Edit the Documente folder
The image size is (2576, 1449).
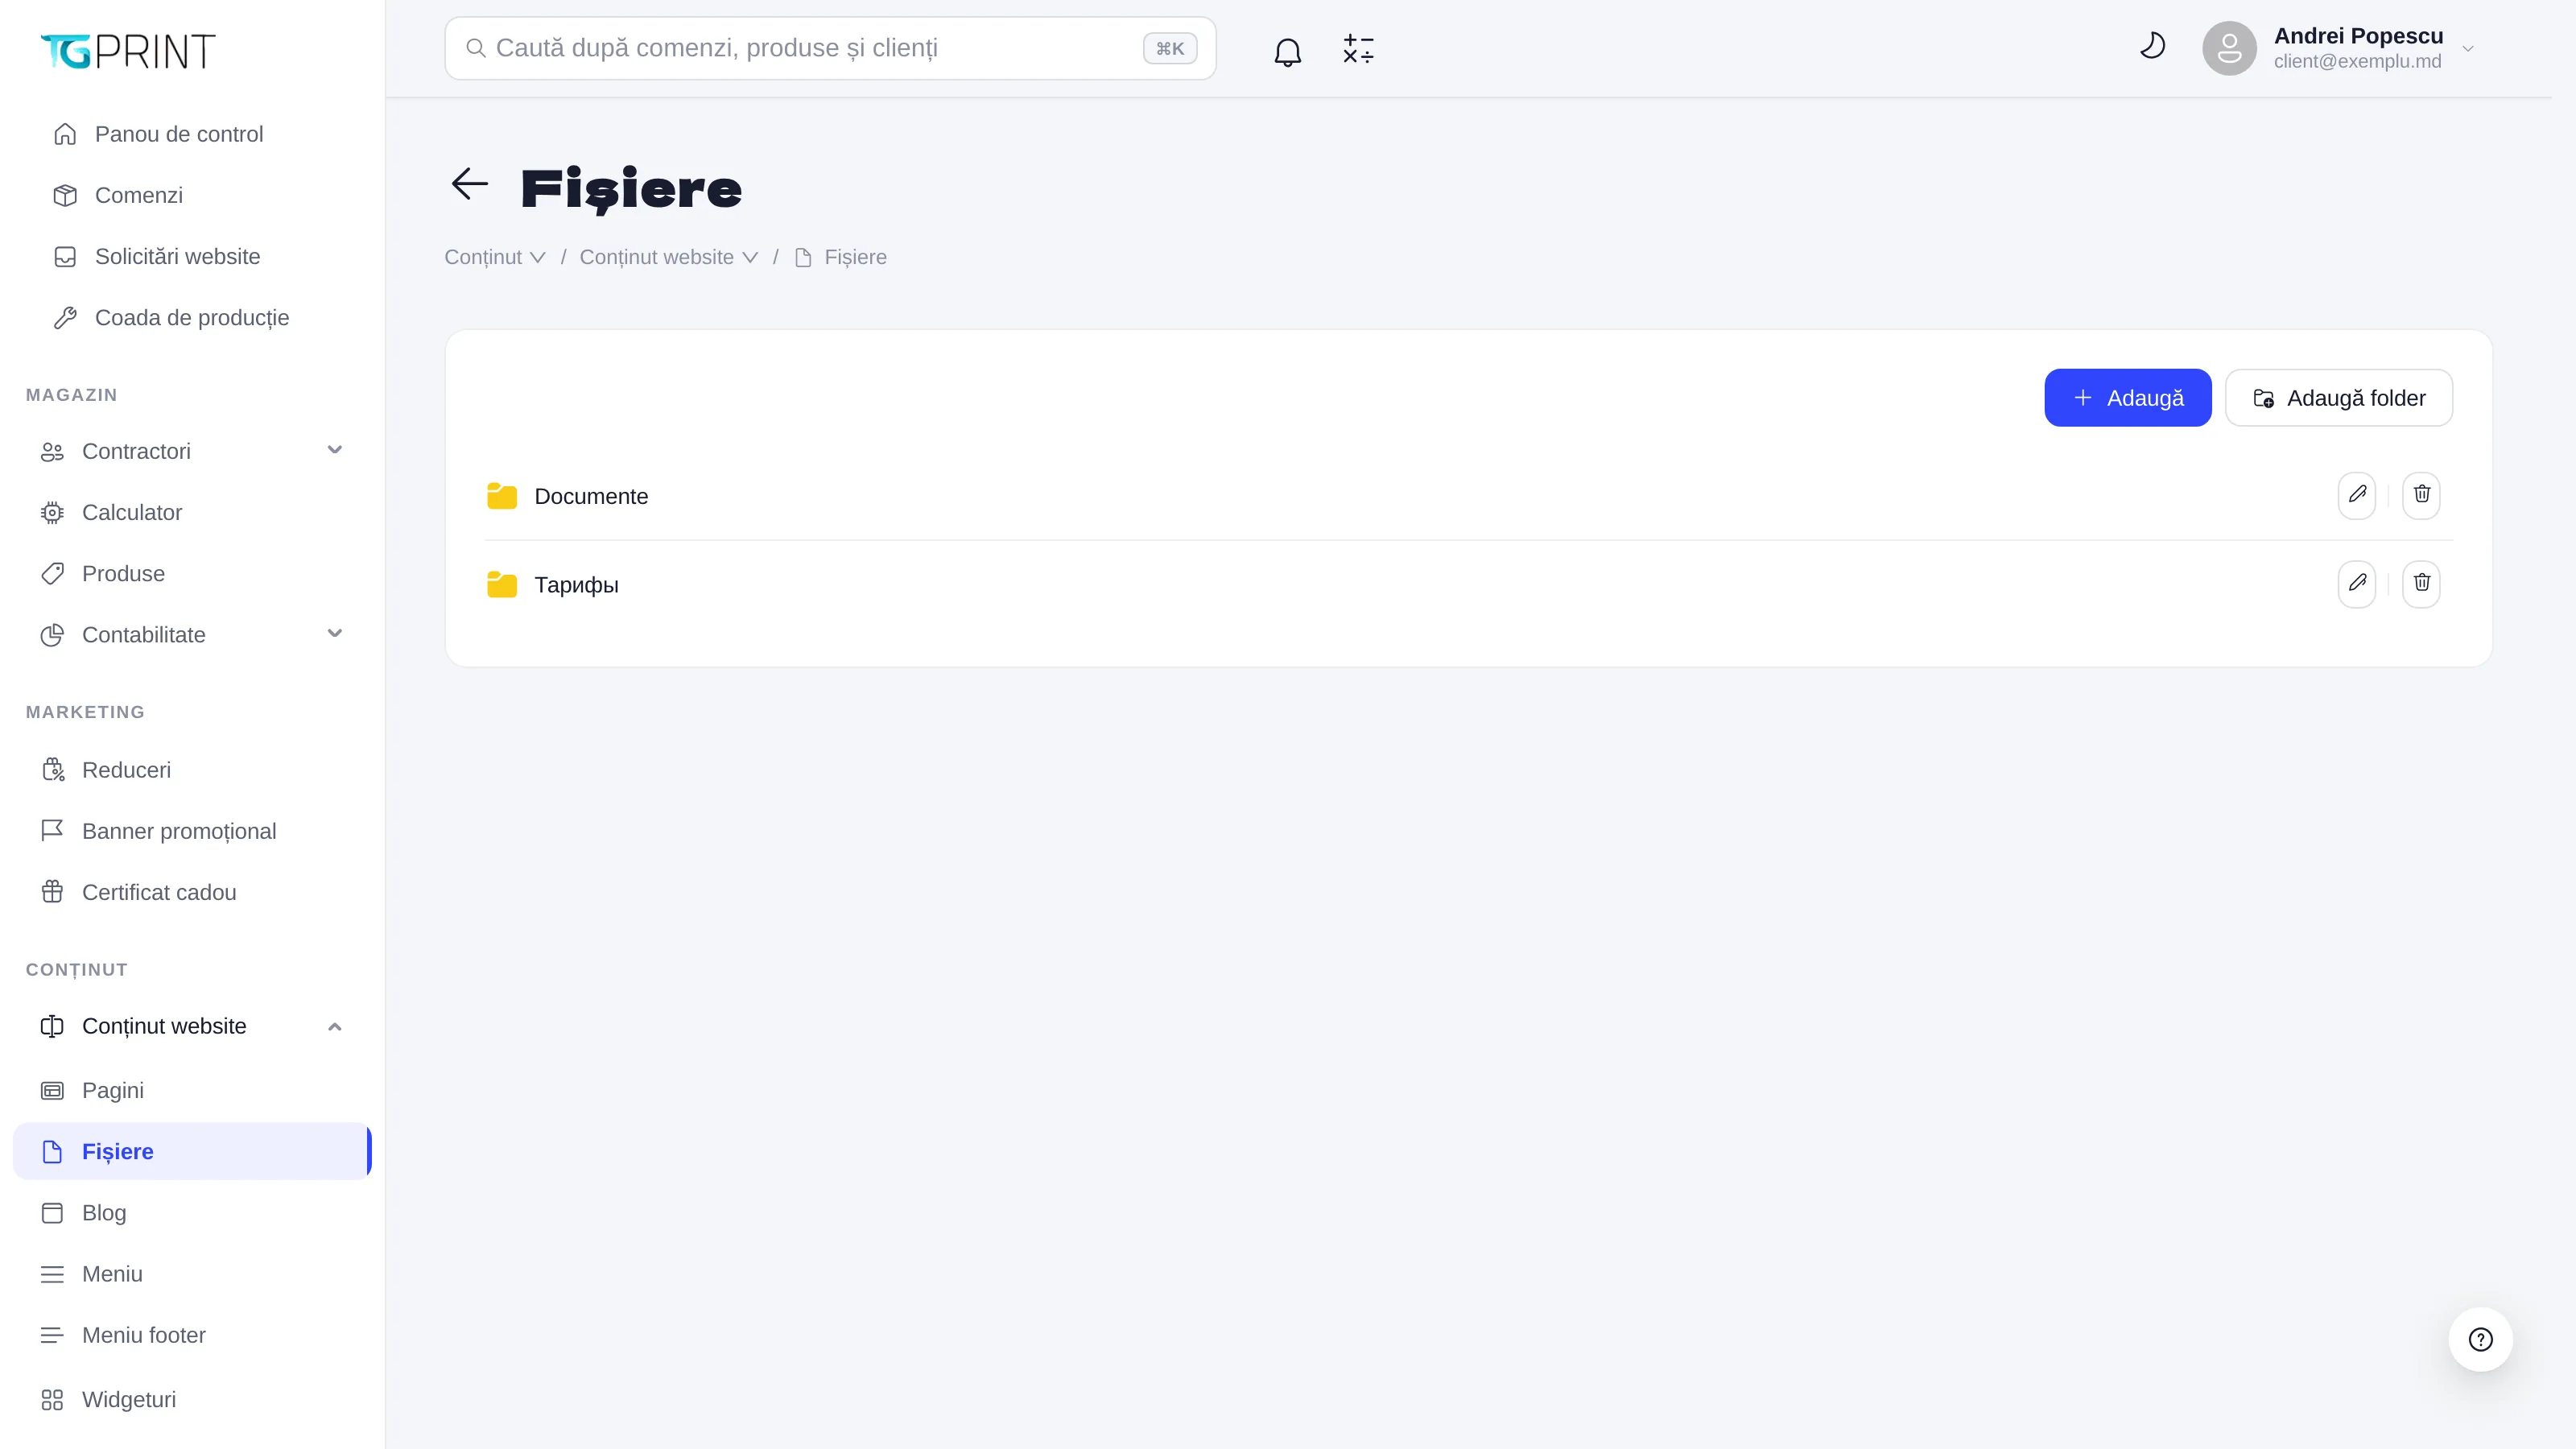[2357, 495]
